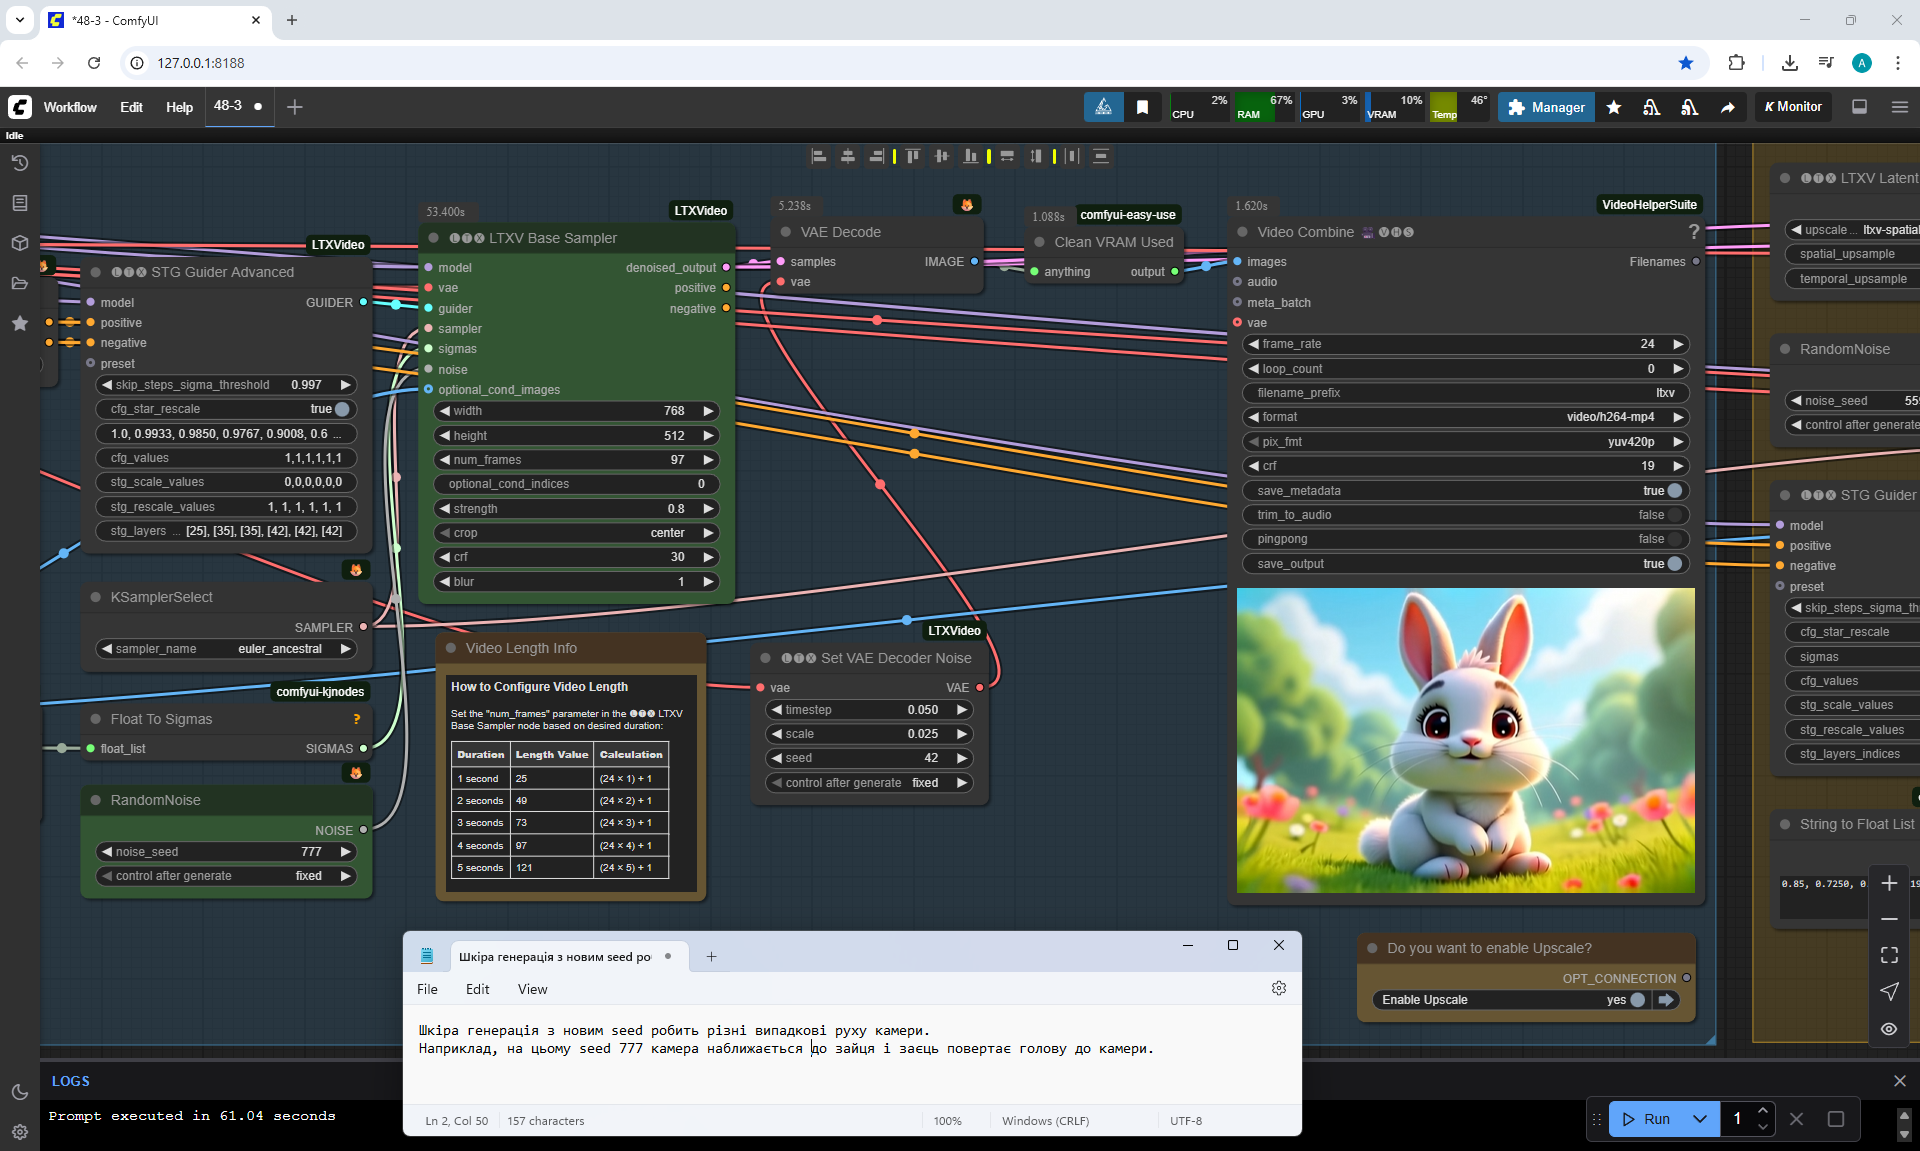Toggle cfg_star_rescale in STG Guider Advanced

[x=342, y=409]
